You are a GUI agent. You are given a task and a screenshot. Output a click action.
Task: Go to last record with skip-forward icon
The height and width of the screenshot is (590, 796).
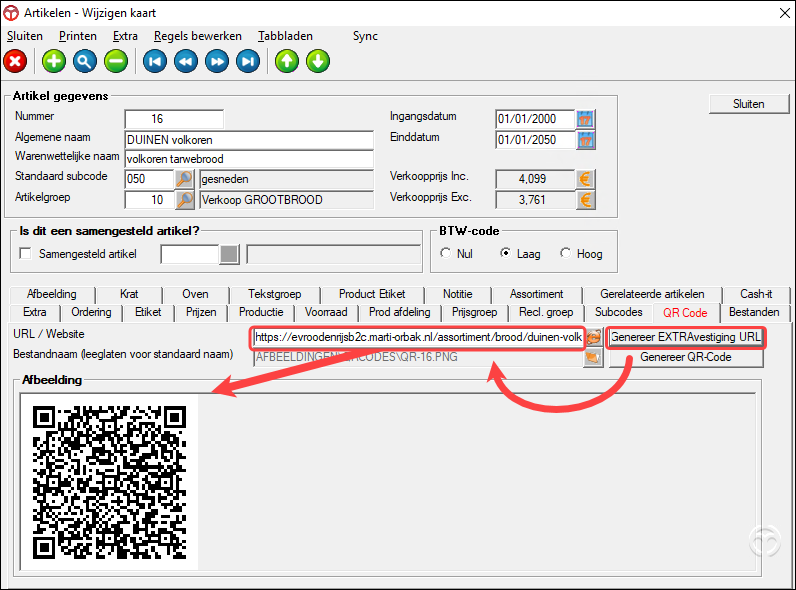click(x=248, y=61)
